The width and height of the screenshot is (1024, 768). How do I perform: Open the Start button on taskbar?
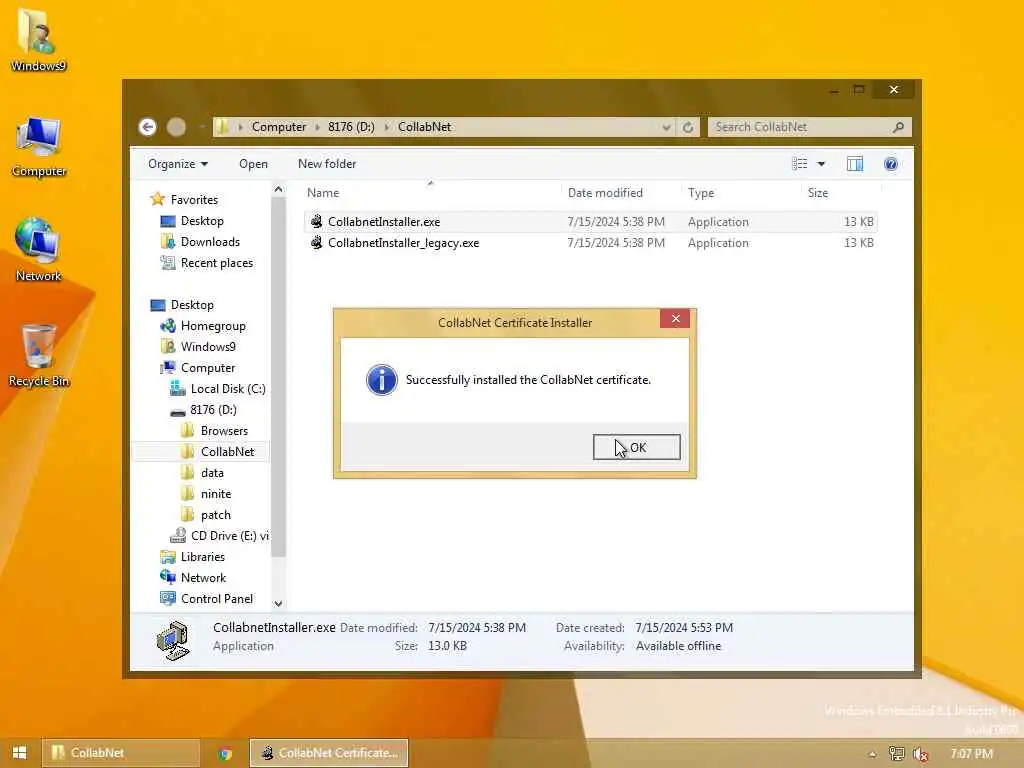(19, 753)
